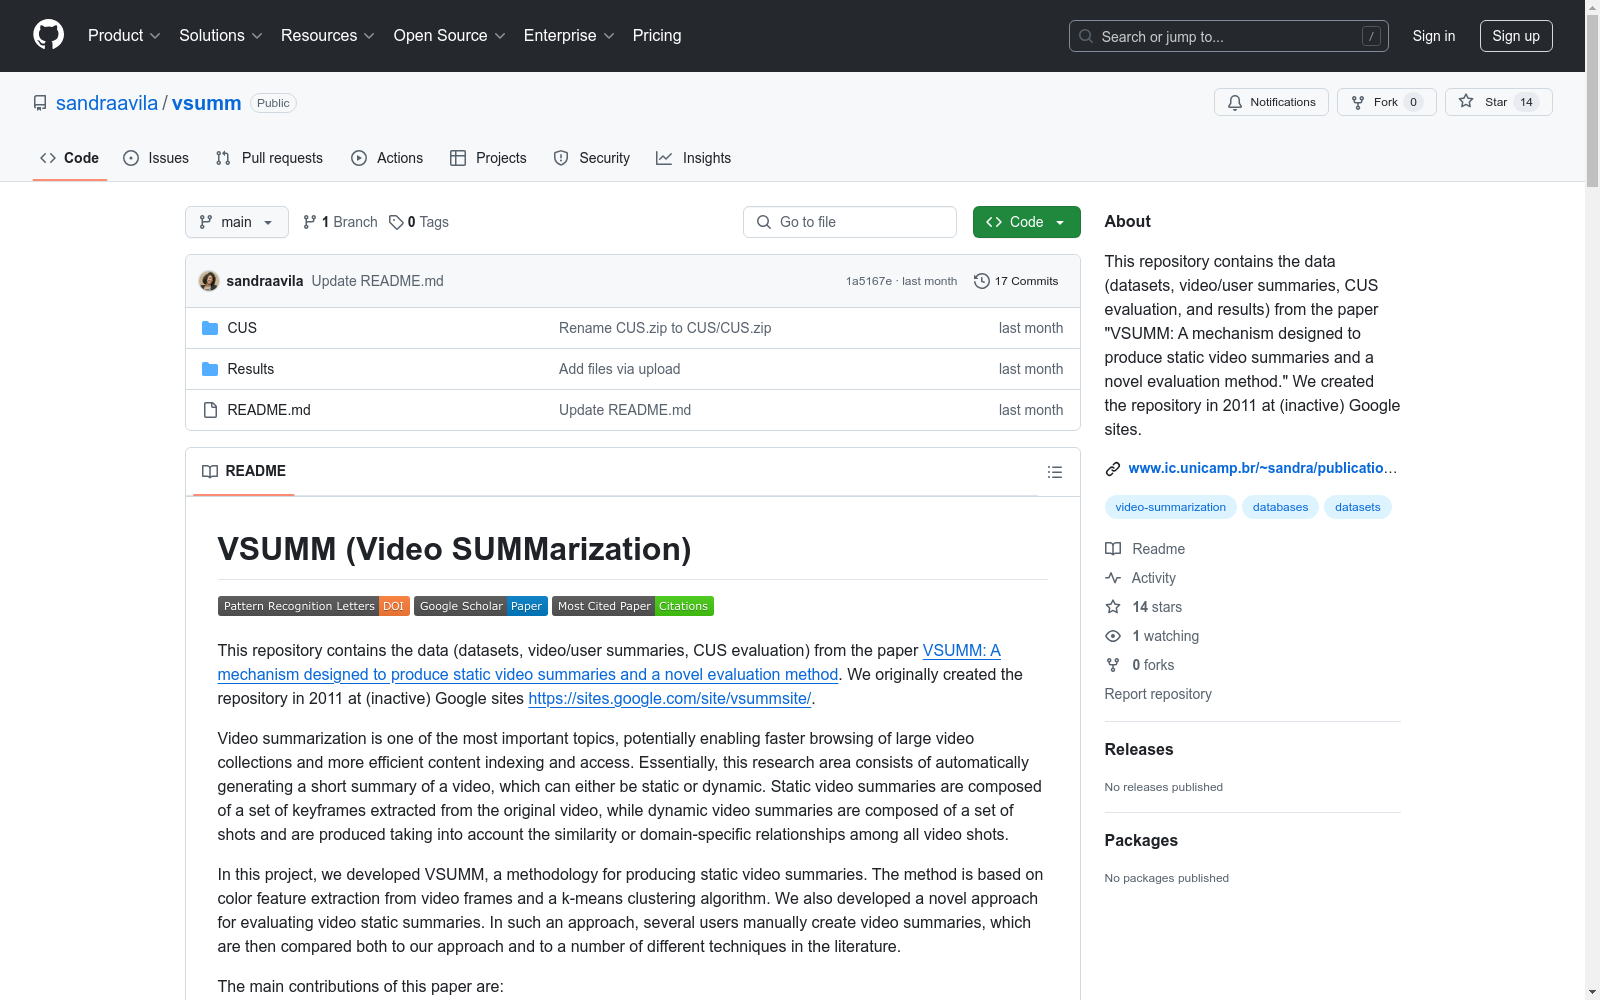Open the Insights tab
Viewport: 1600px width, 1000px height.
[694, 158]
